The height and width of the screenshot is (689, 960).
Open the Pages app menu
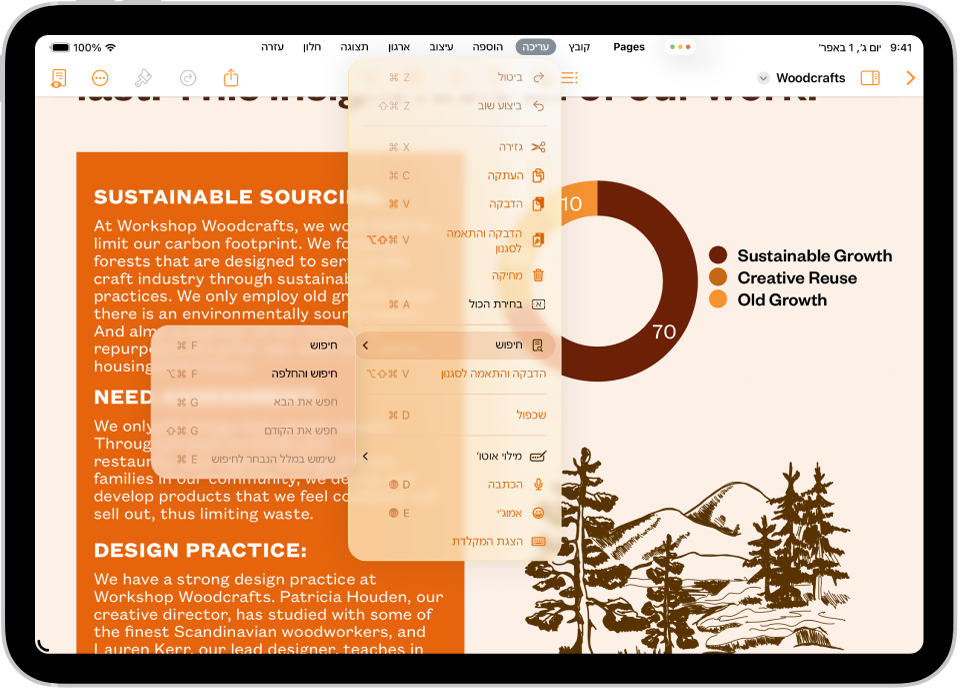(629, 47)
